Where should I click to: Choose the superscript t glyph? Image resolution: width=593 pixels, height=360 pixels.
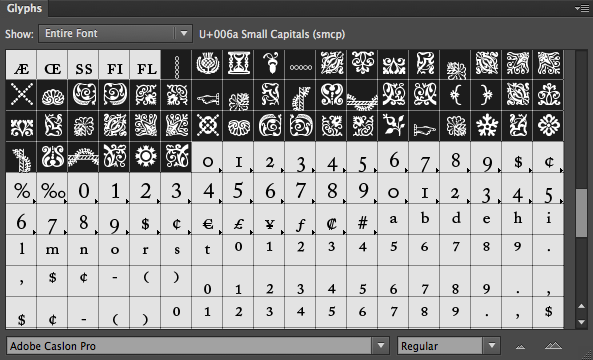(x=207, y=250)
